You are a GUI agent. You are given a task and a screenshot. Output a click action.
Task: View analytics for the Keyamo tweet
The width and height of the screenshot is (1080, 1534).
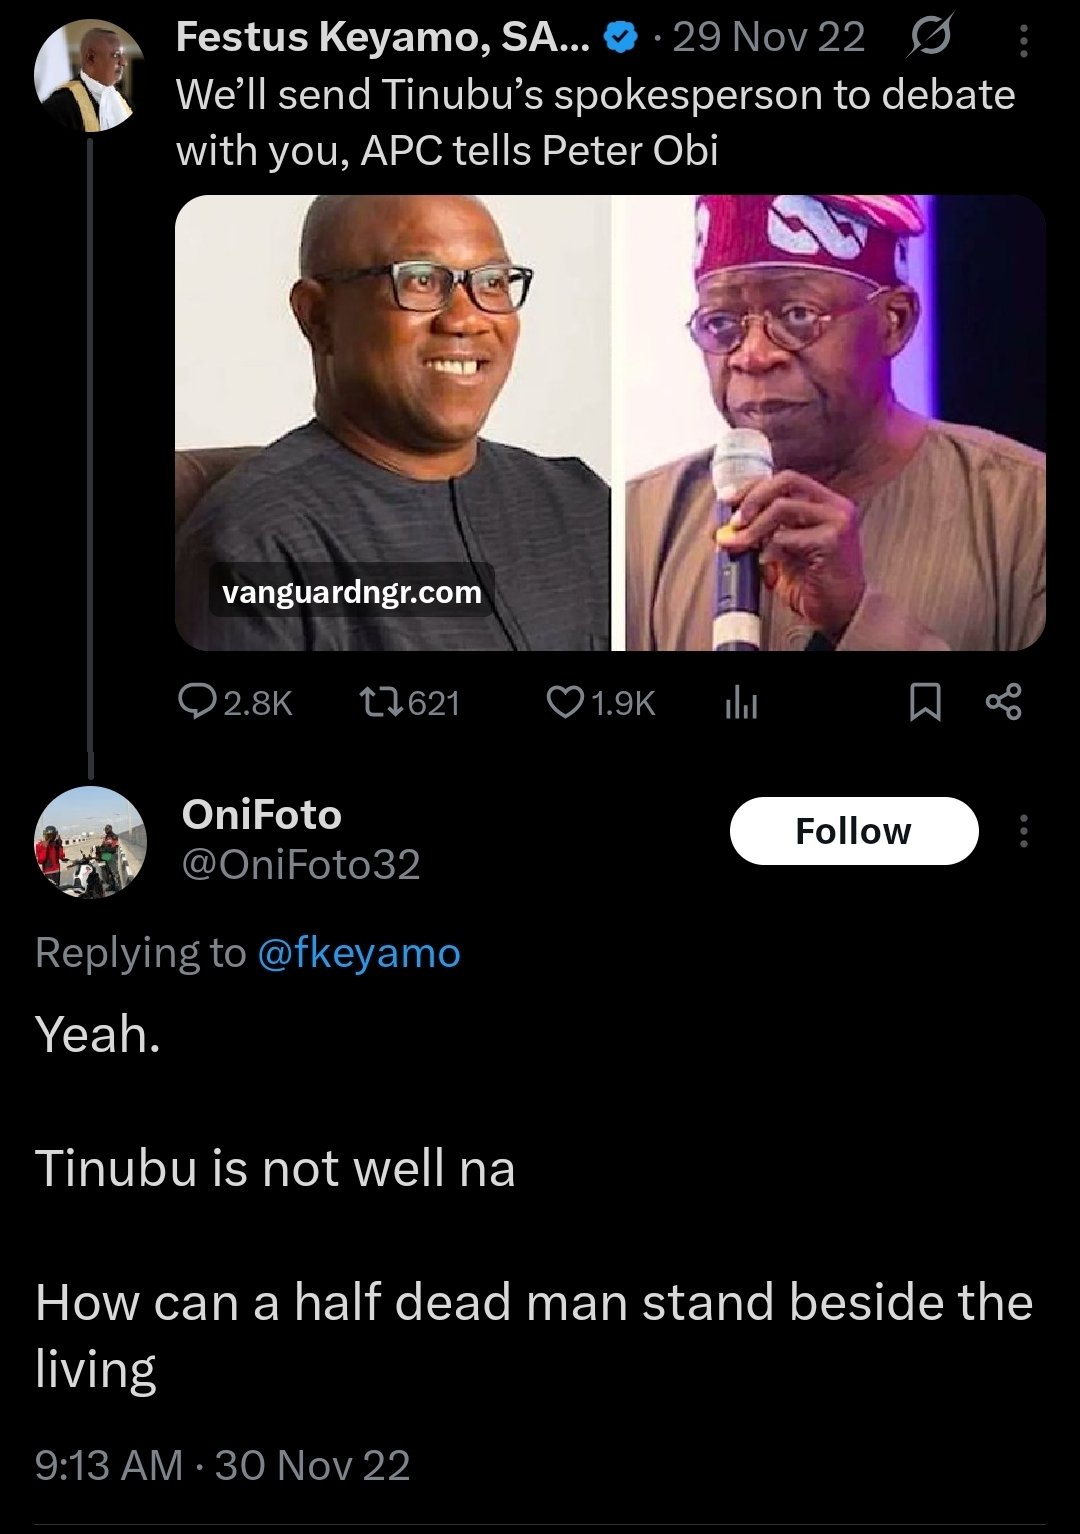(741, 704)
